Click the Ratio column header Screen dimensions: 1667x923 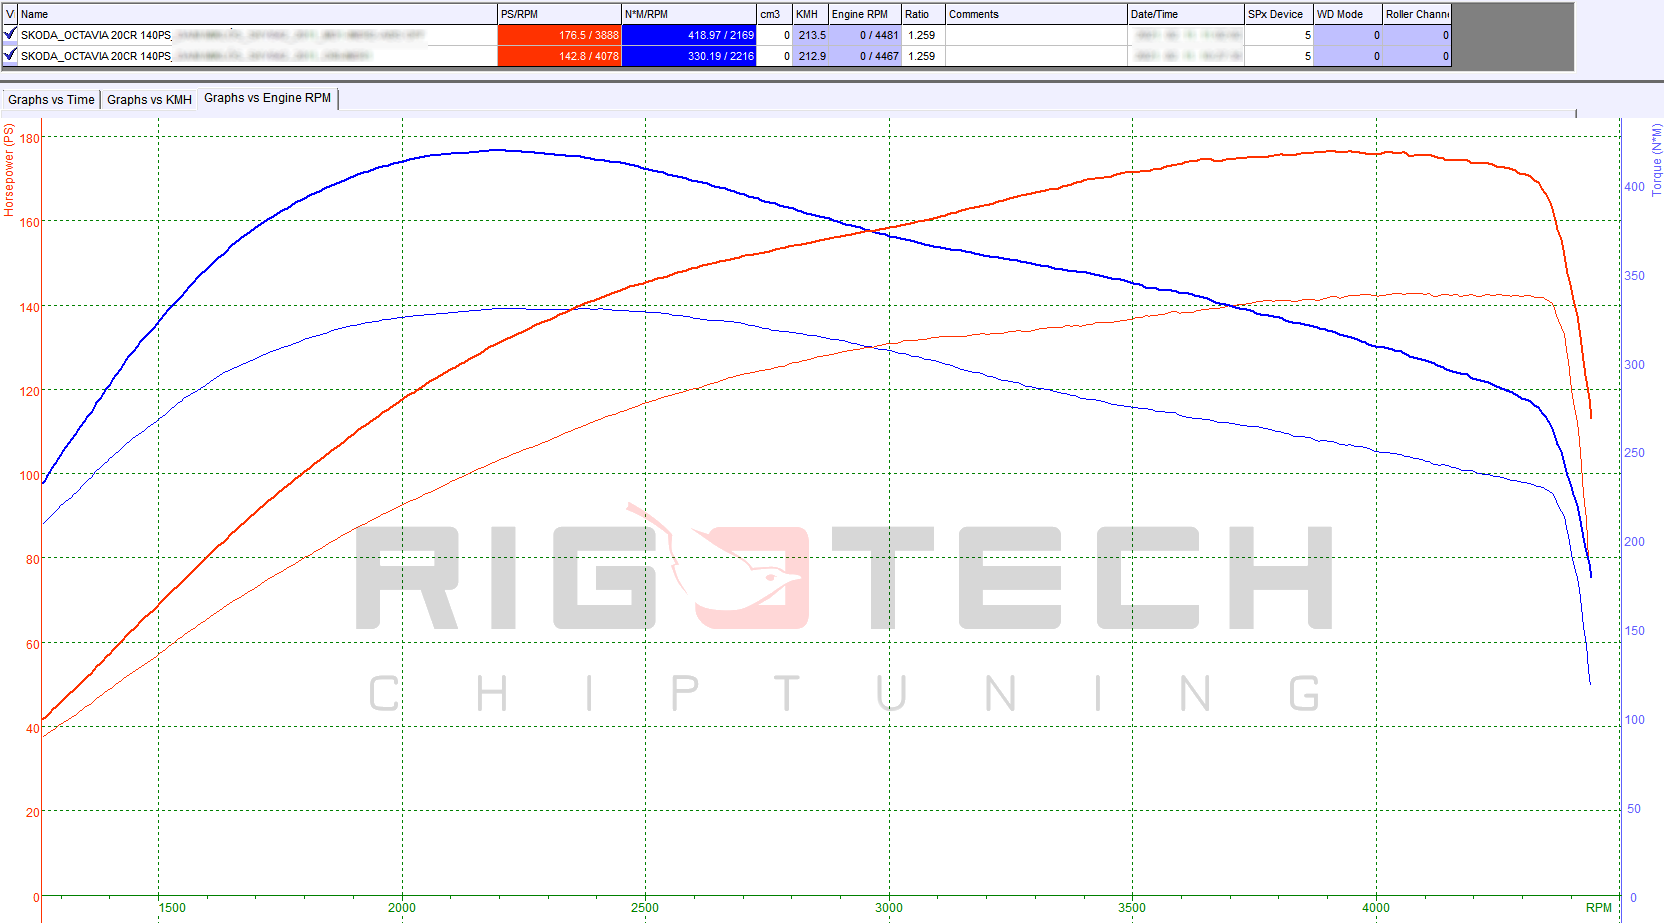click(923, 14)
